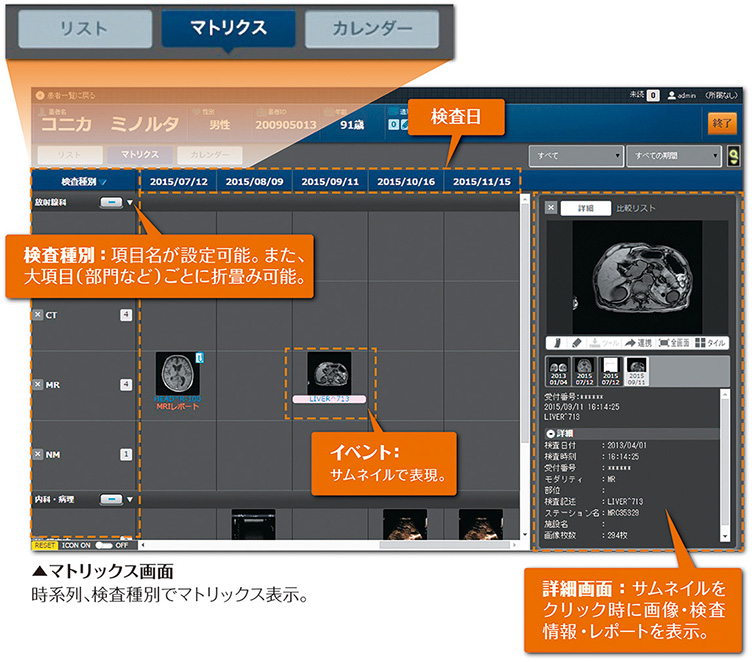Open the すべての期間 period dropdown
This screenshot has height=662, width=752.
click(x=671, y=156)
